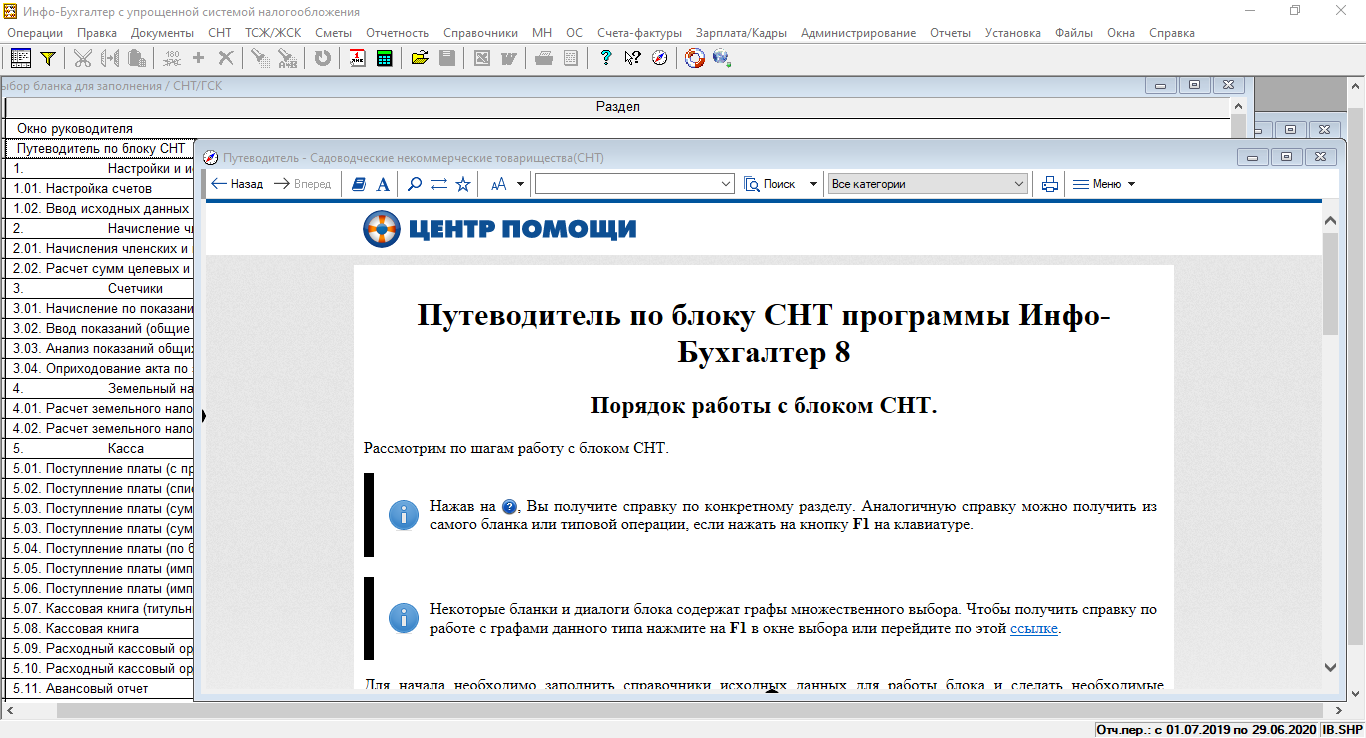Click the compass guide icon in main toolbar
The image size is (1366, 738).
659,58
